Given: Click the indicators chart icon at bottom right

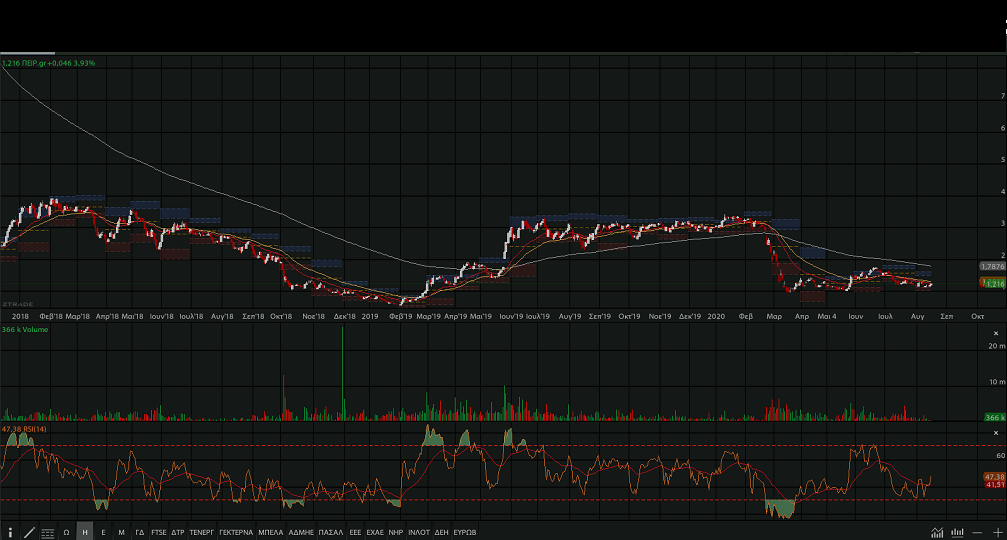Looking at the screenshot, I should click(937, 532).
